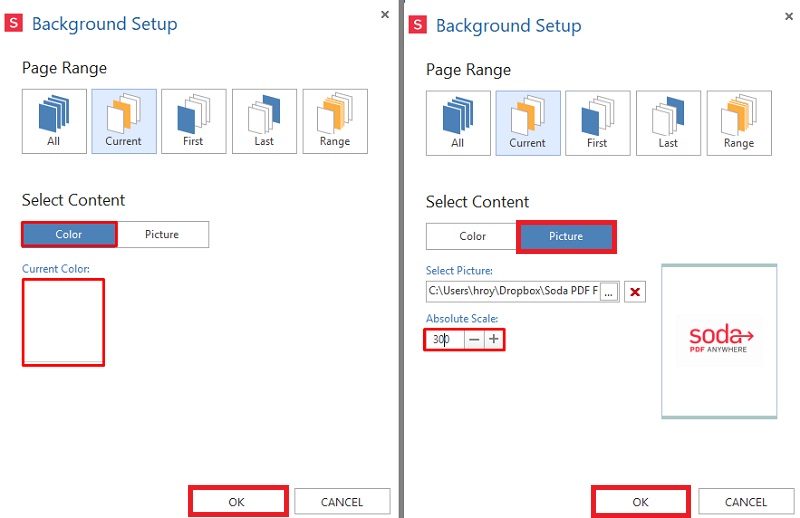Open the Current Color swatch picker
The image size is (800, 518).
pos(63,322)
